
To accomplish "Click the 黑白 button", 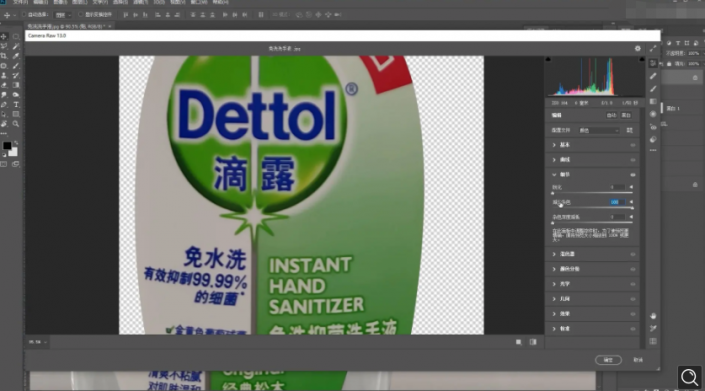I will tap(626, 116).
